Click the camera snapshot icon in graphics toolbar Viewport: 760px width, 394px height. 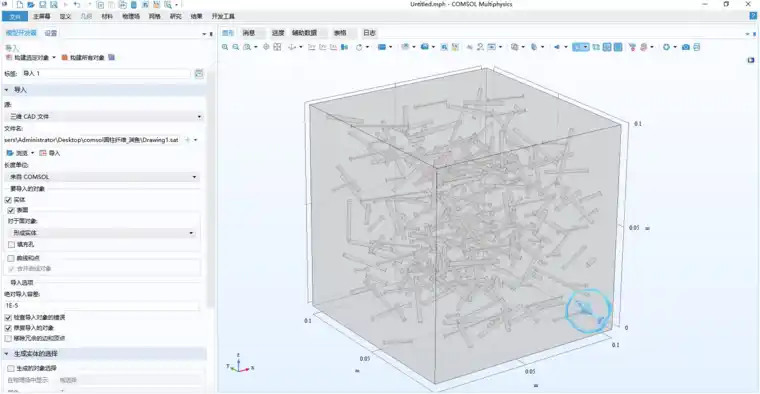[685, 47]
